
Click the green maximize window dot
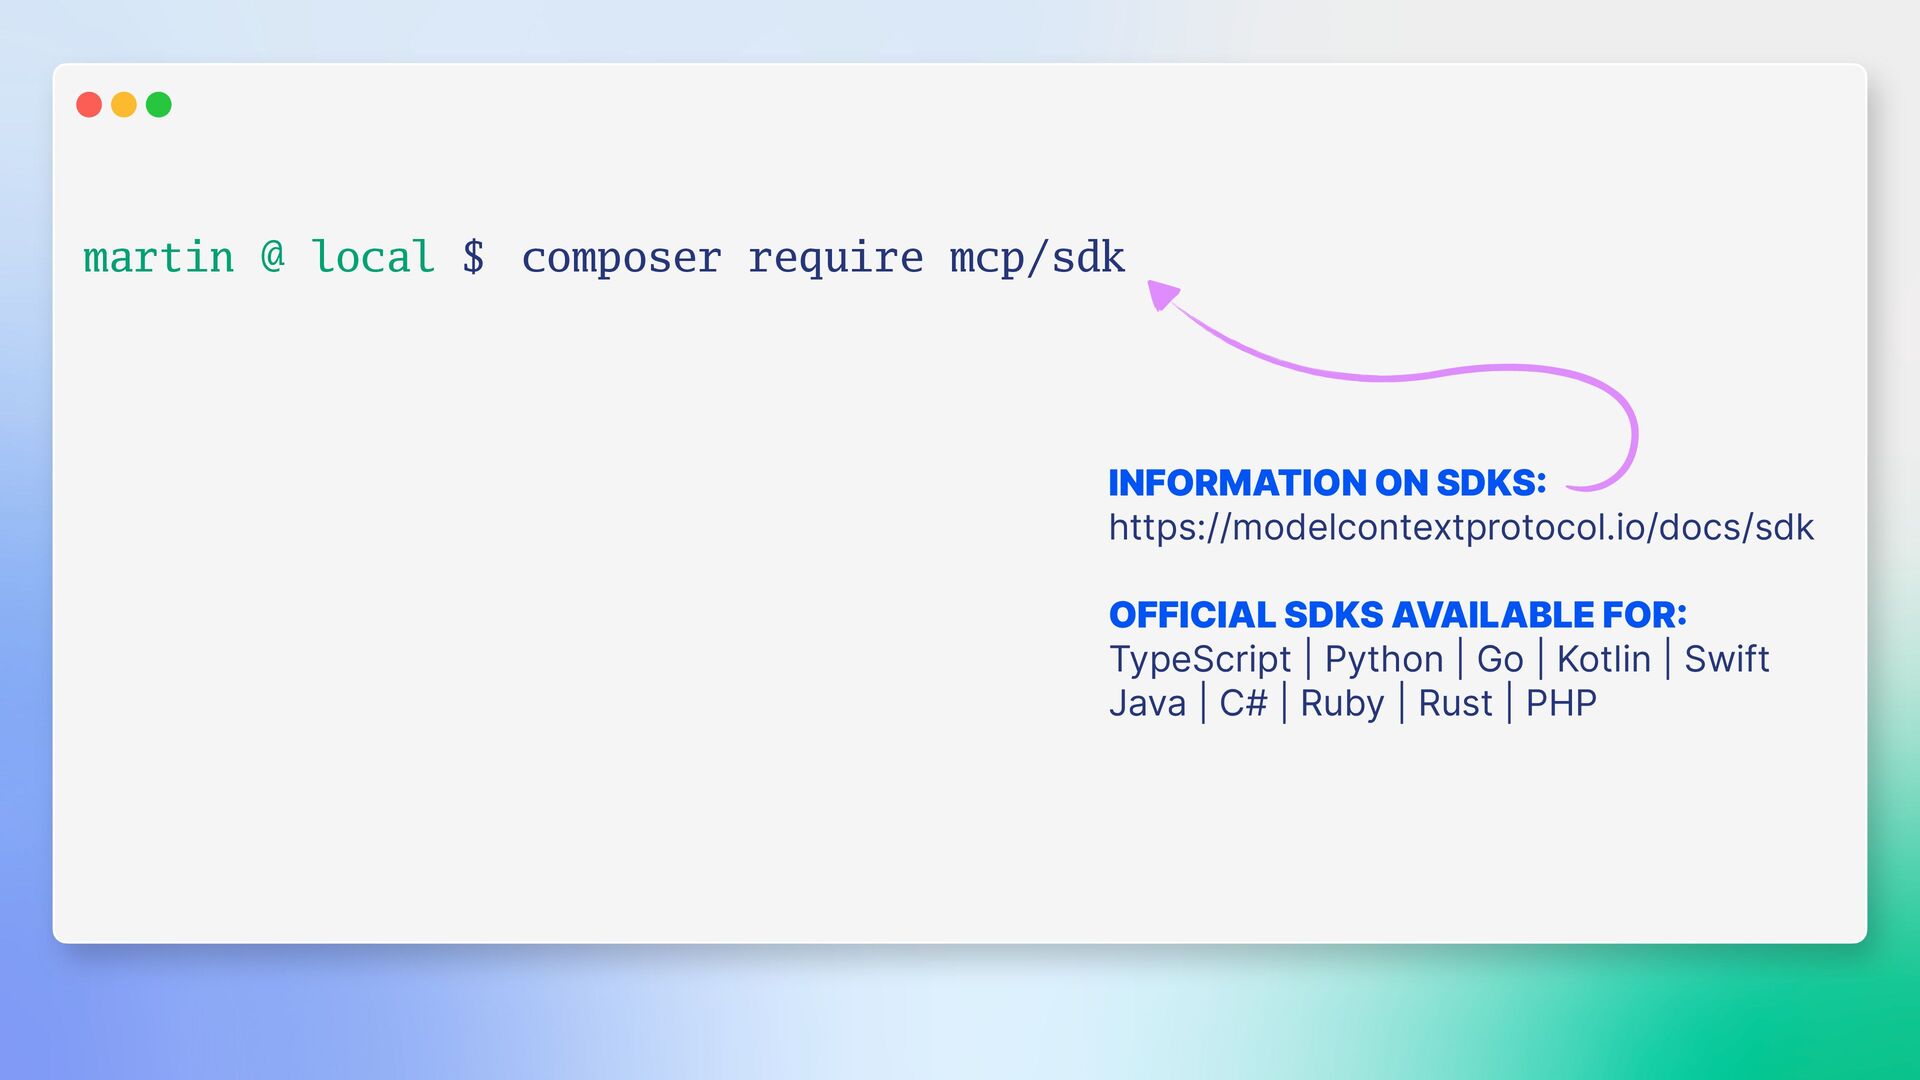pos(159,105)
